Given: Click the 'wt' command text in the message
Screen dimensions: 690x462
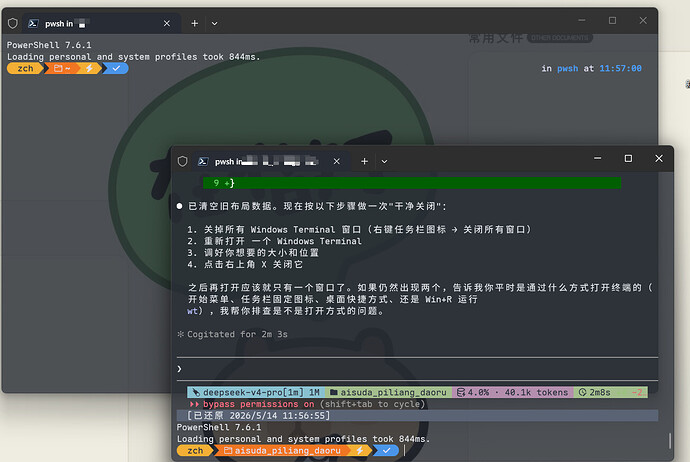Looking at the screenshot, I should (192, 311).
